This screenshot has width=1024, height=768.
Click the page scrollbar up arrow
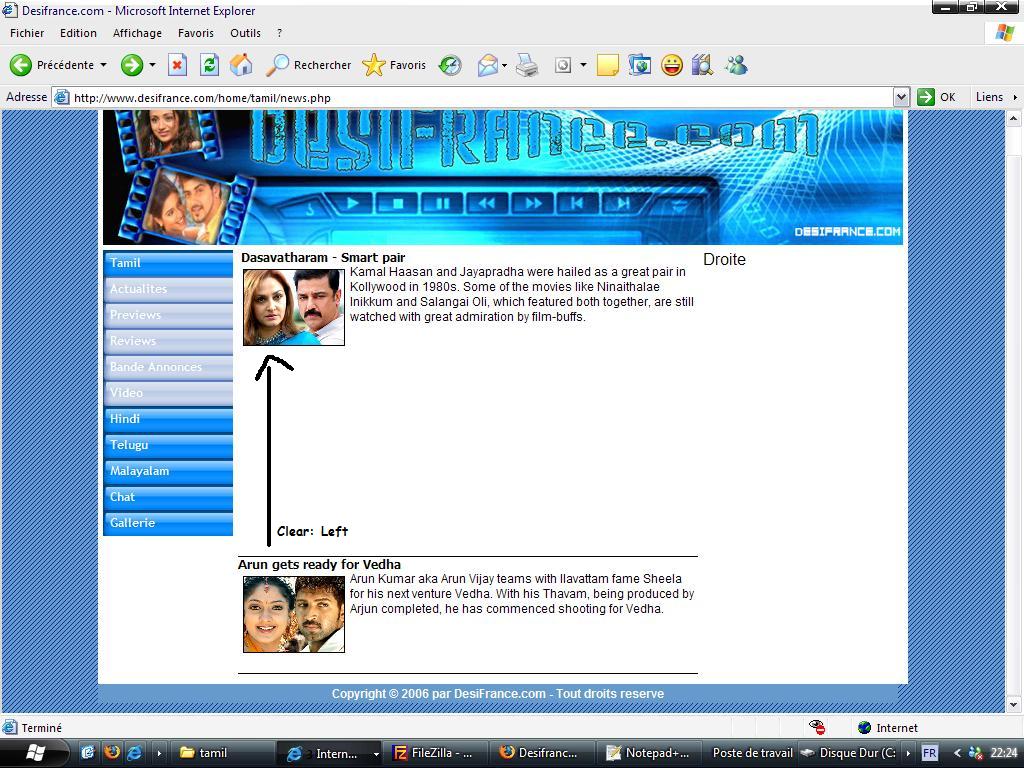point(1014,119)
